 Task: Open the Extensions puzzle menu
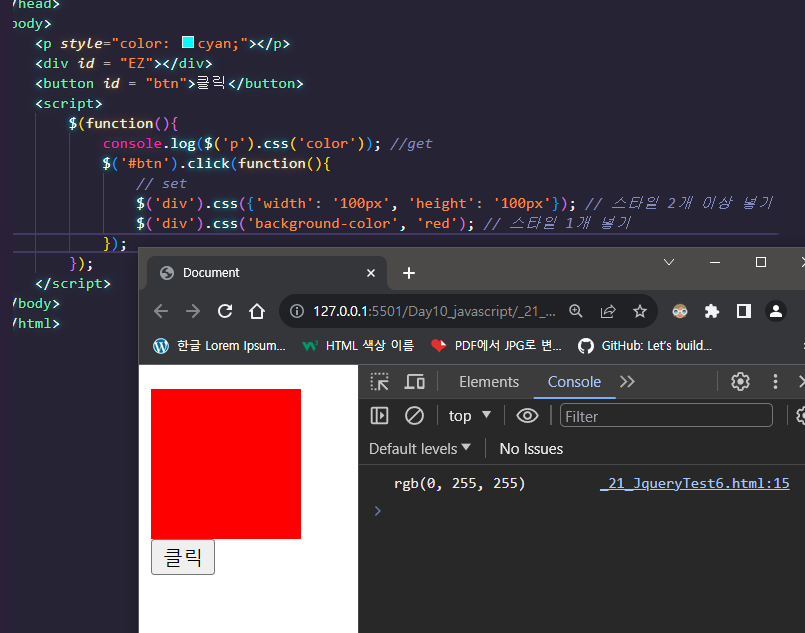coord(712,311)
